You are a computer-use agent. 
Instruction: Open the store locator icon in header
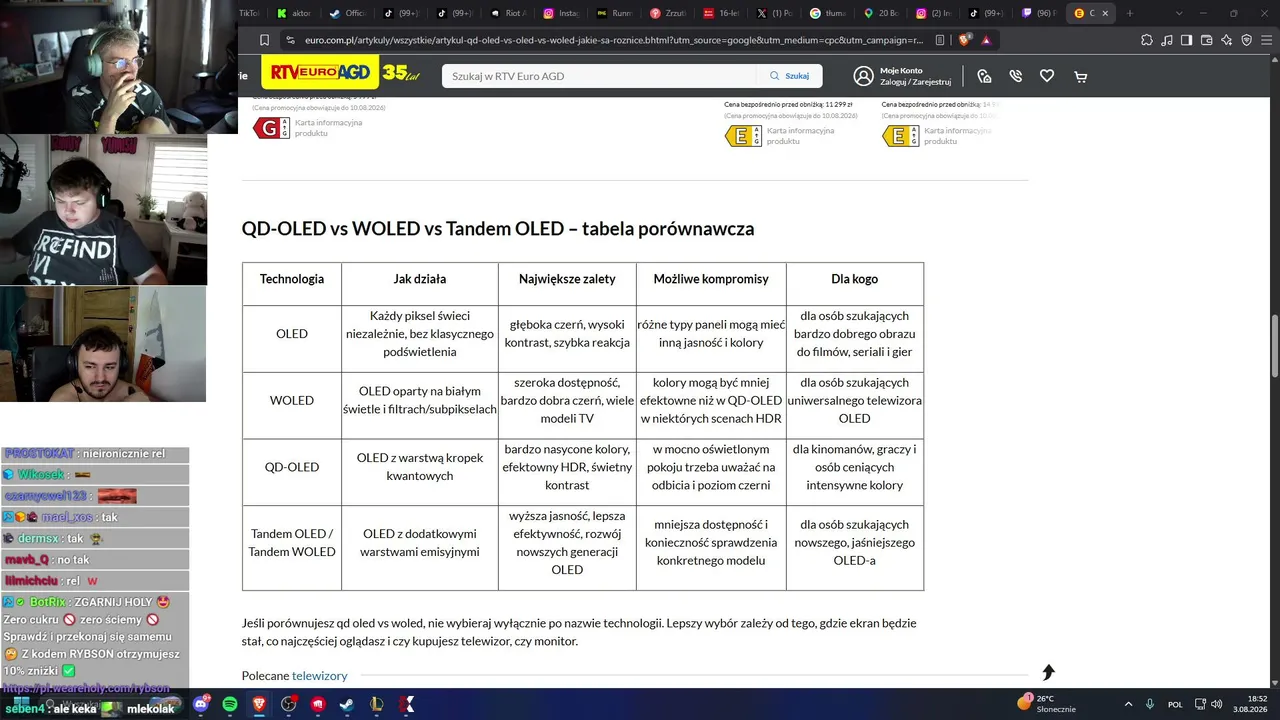[984, 76]
